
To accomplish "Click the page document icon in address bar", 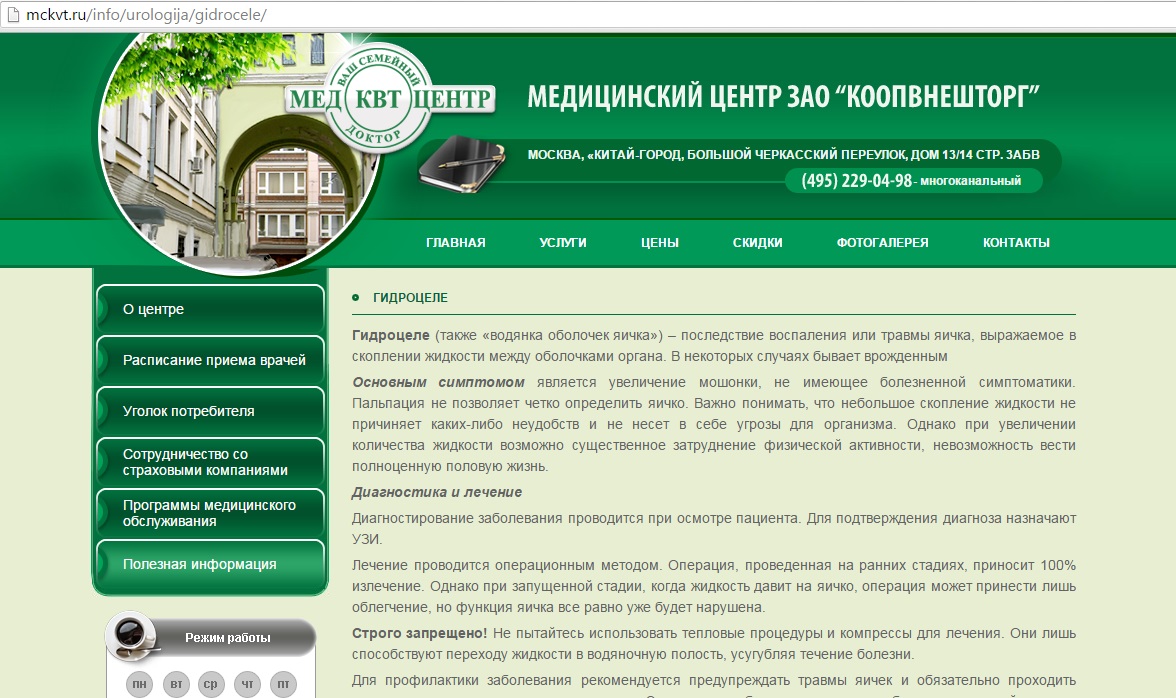I will (13, 14).
